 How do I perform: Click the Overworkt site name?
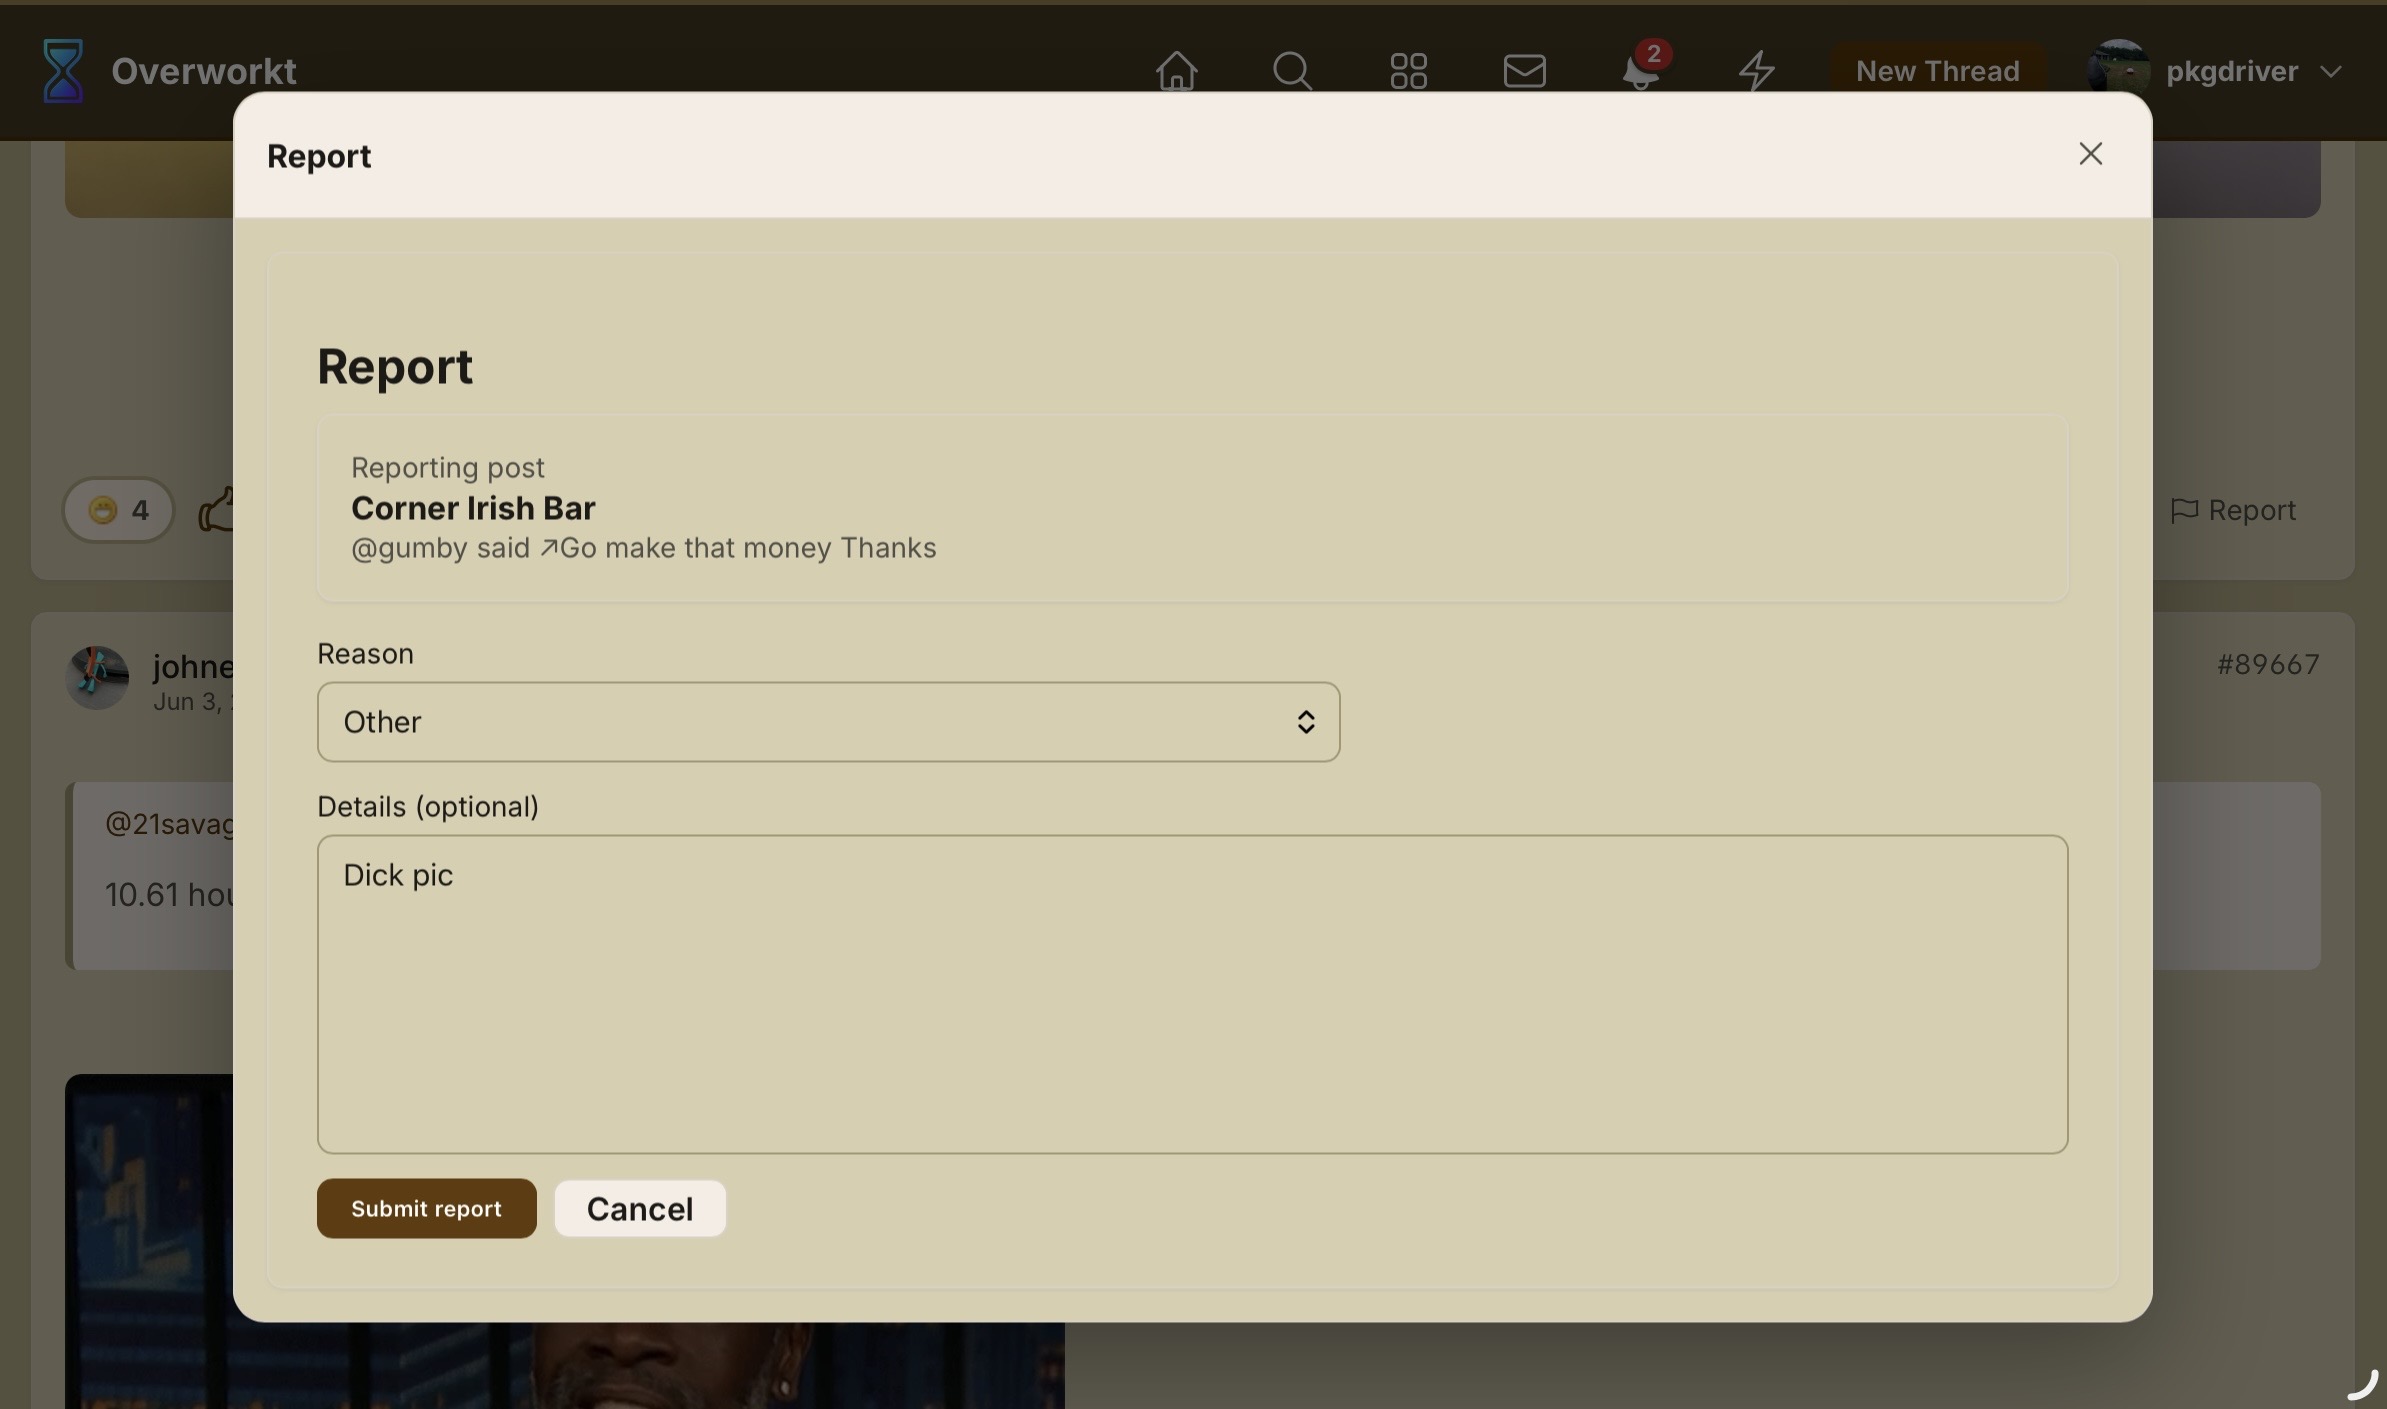204,71
